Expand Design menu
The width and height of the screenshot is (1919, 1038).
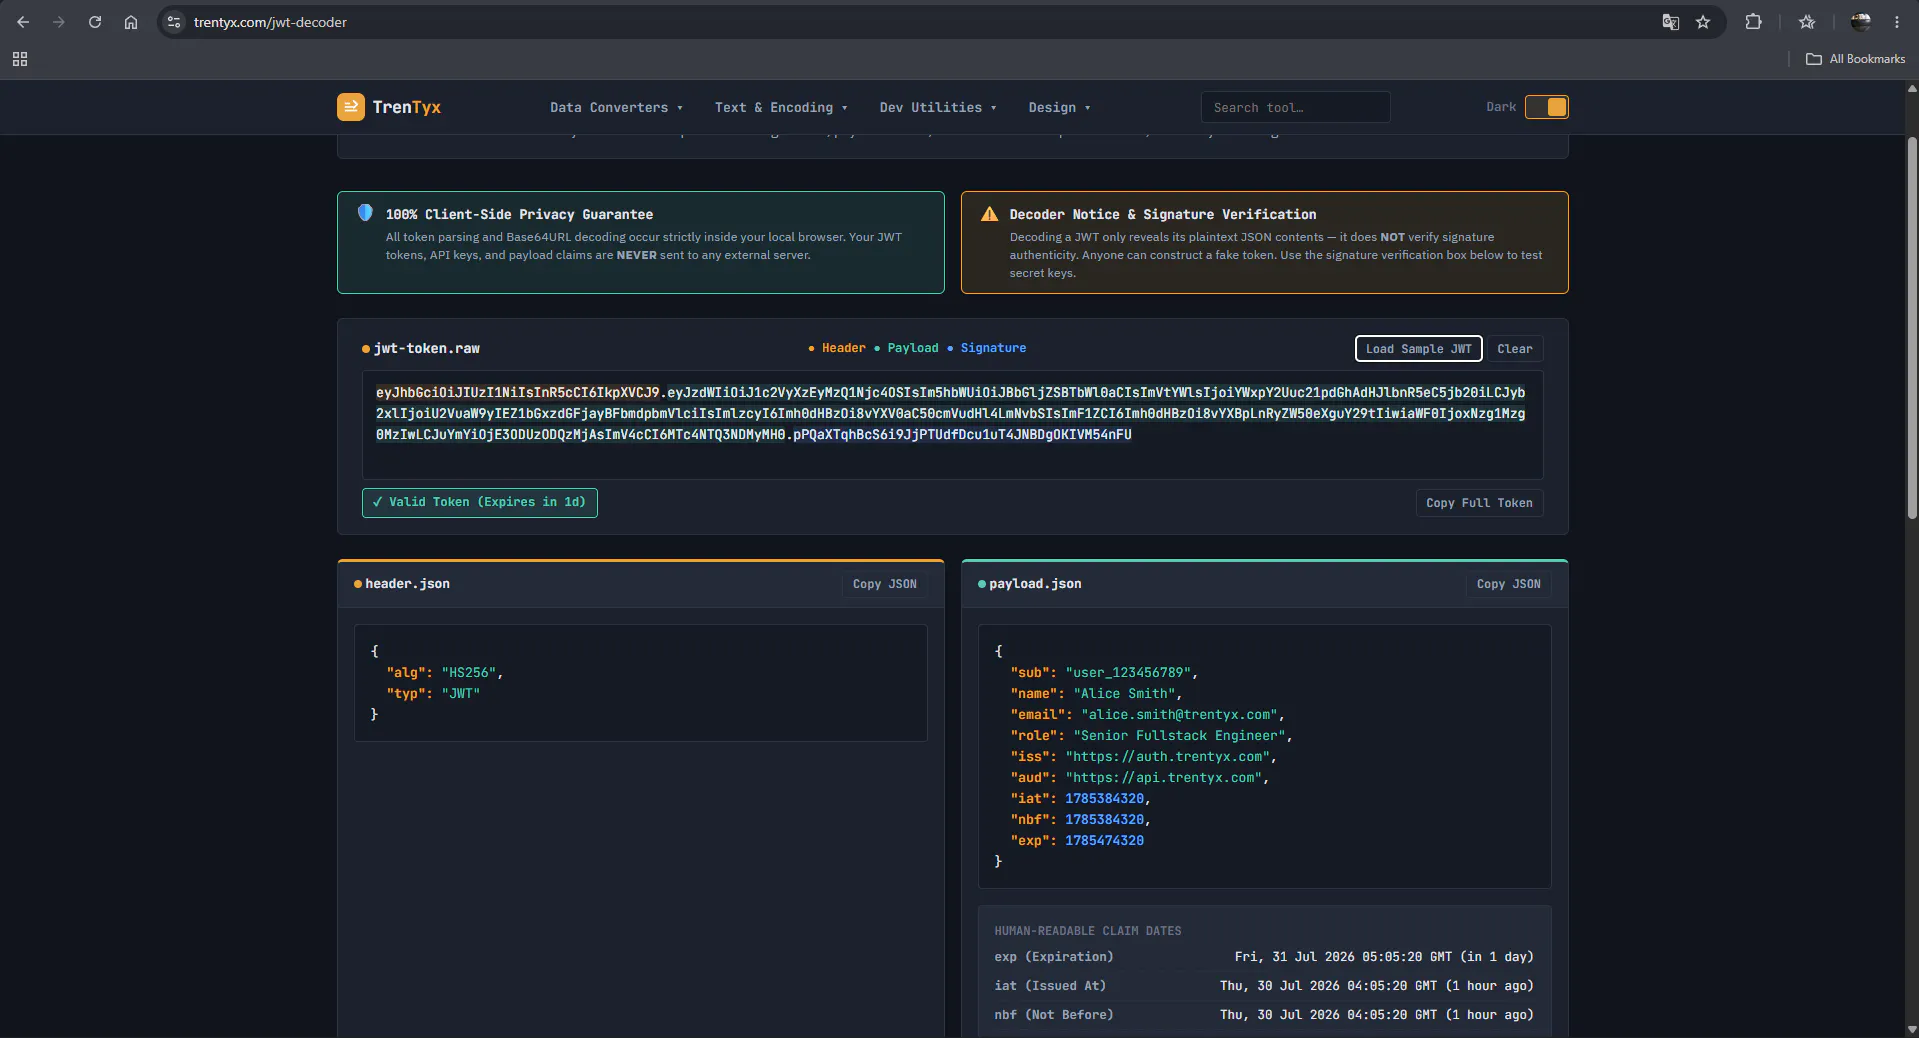point(1059,107)
